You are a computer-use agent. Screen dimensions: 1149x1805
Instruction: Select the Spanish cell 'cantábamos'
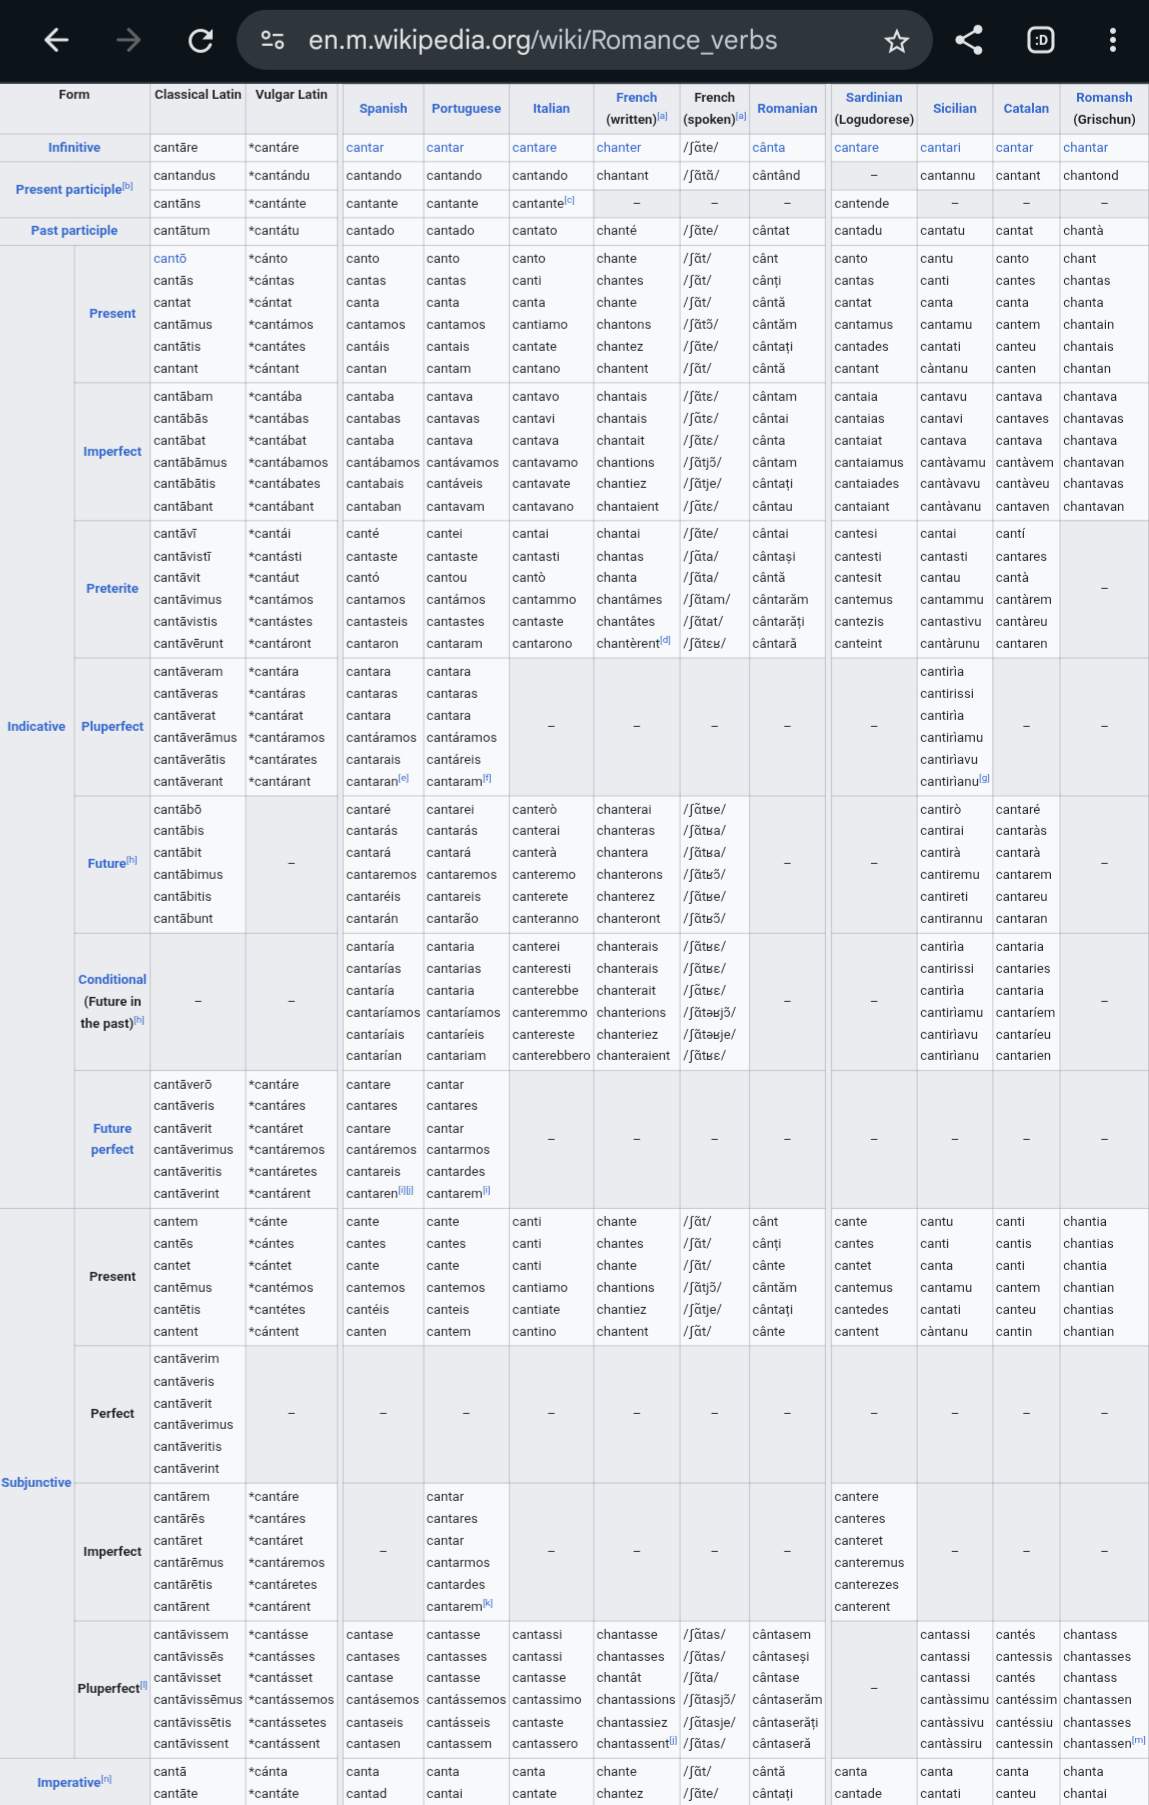click(x=383, y=462)
